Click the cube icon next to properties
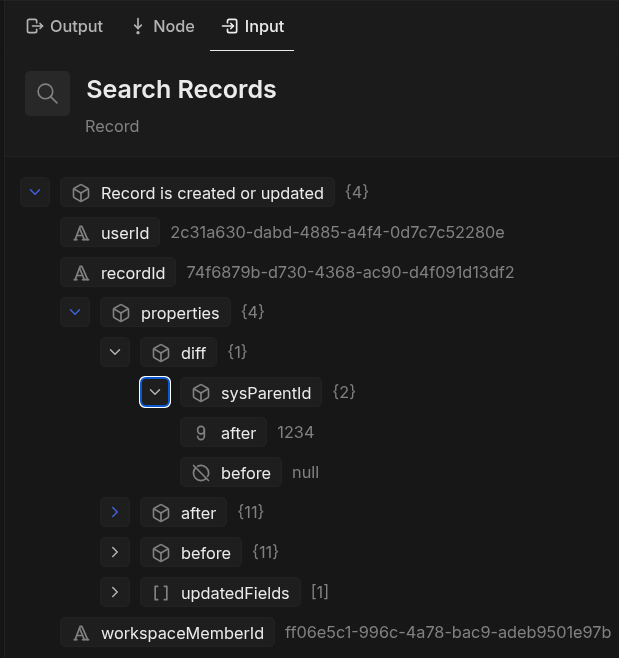The image size is (619, 658). [x=121, y=313]
